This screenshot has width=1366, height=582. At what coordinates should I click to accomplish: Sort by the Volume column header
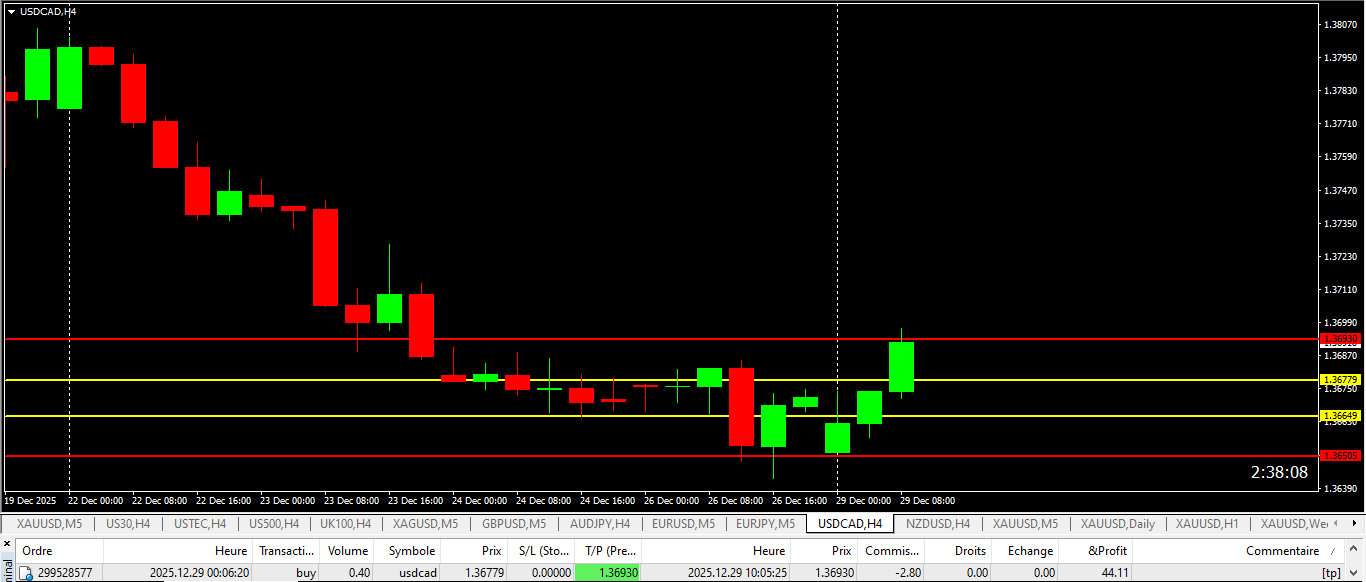pyautogui.click(x=348, y=551)
